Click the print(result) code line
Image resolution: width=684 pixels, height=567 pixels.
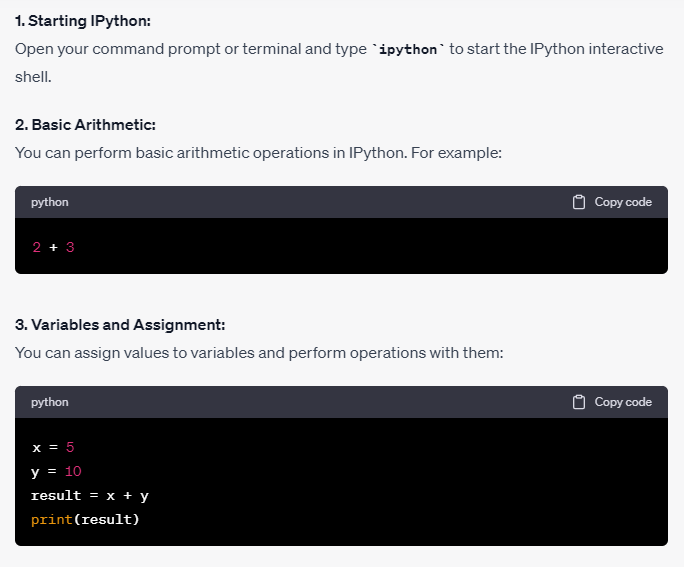click(x=85, y=519)
